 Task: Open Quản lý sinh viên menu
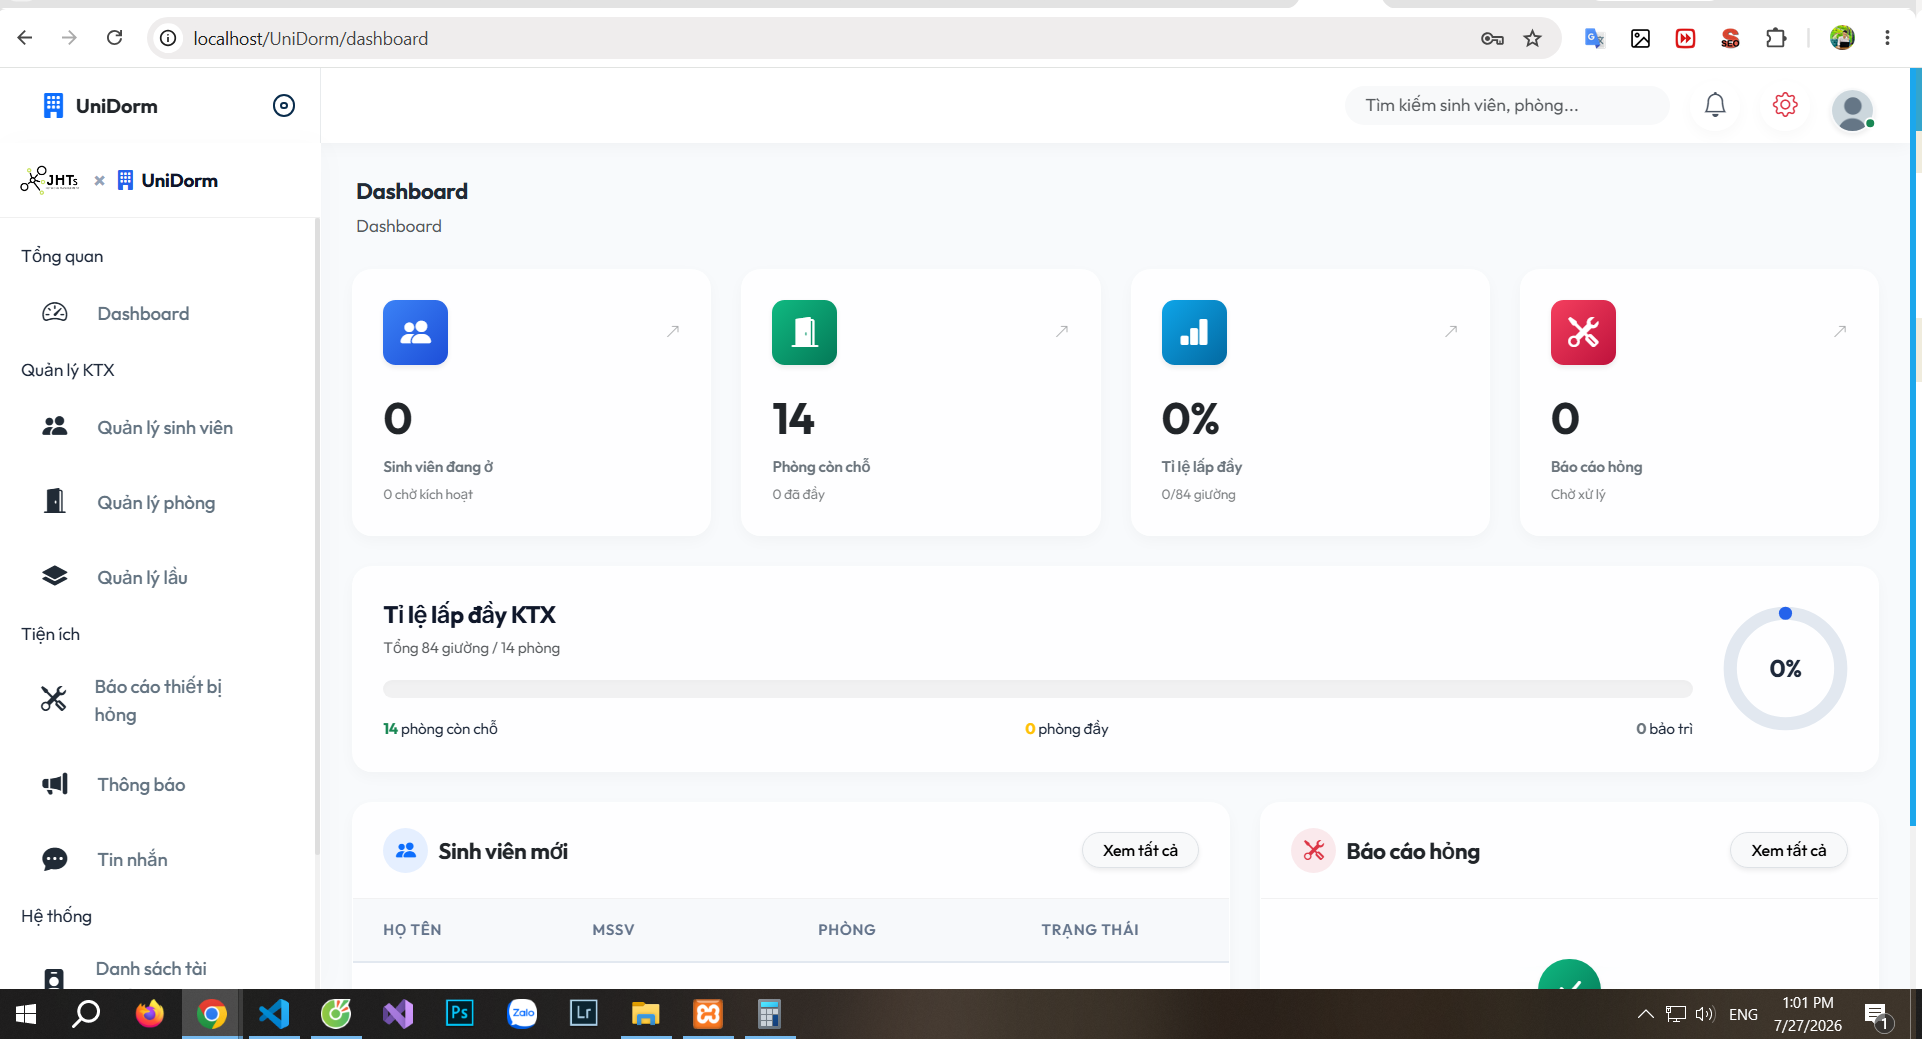tap(165, 428)
